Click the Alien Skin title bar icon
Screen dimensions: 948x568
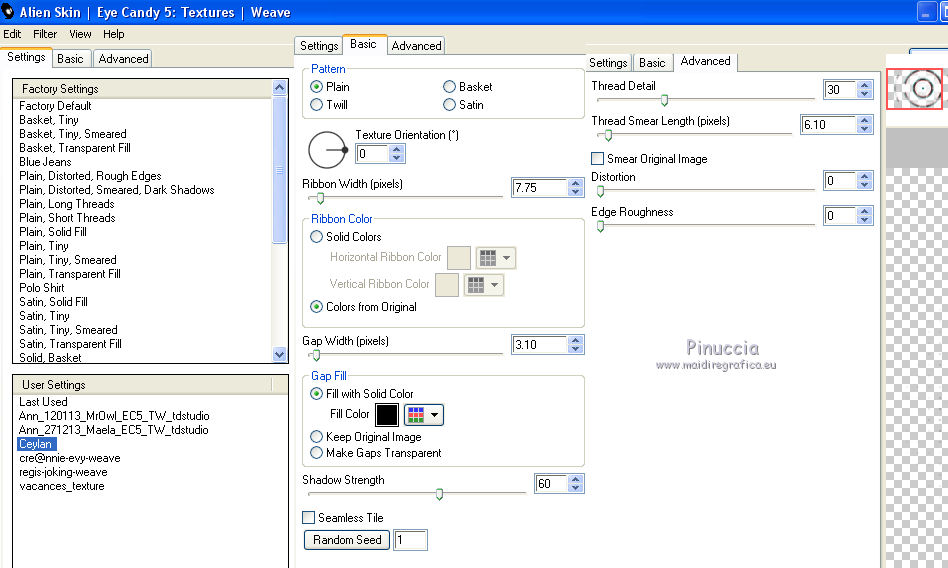coord(11,12)
